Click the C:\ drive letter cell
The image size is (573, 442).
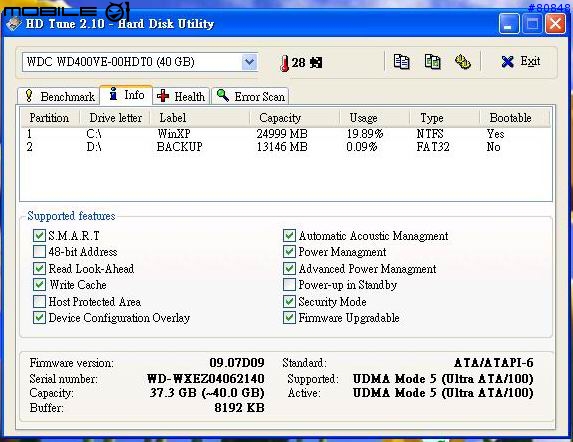pyautogui.click(x=94, y=134)
